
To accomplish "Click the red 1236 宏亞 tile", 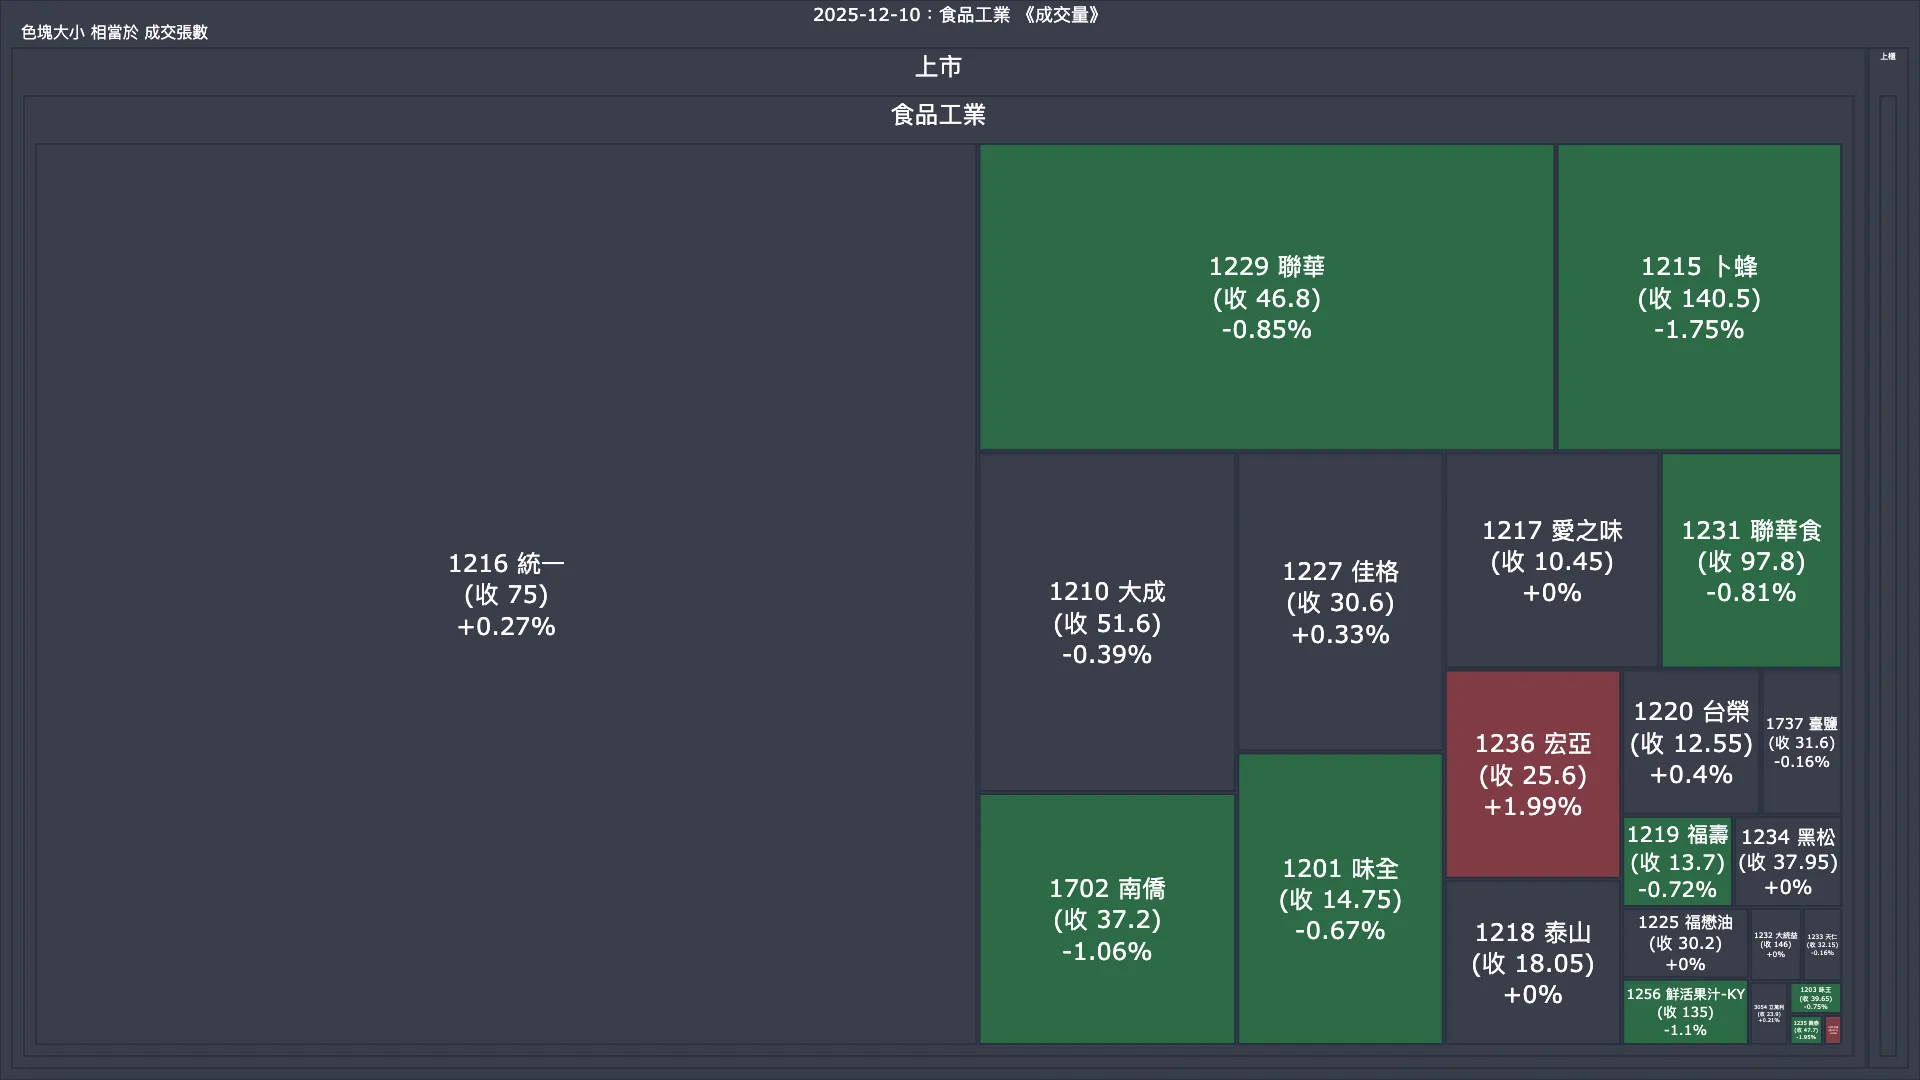I will (x=1532, y=774).
